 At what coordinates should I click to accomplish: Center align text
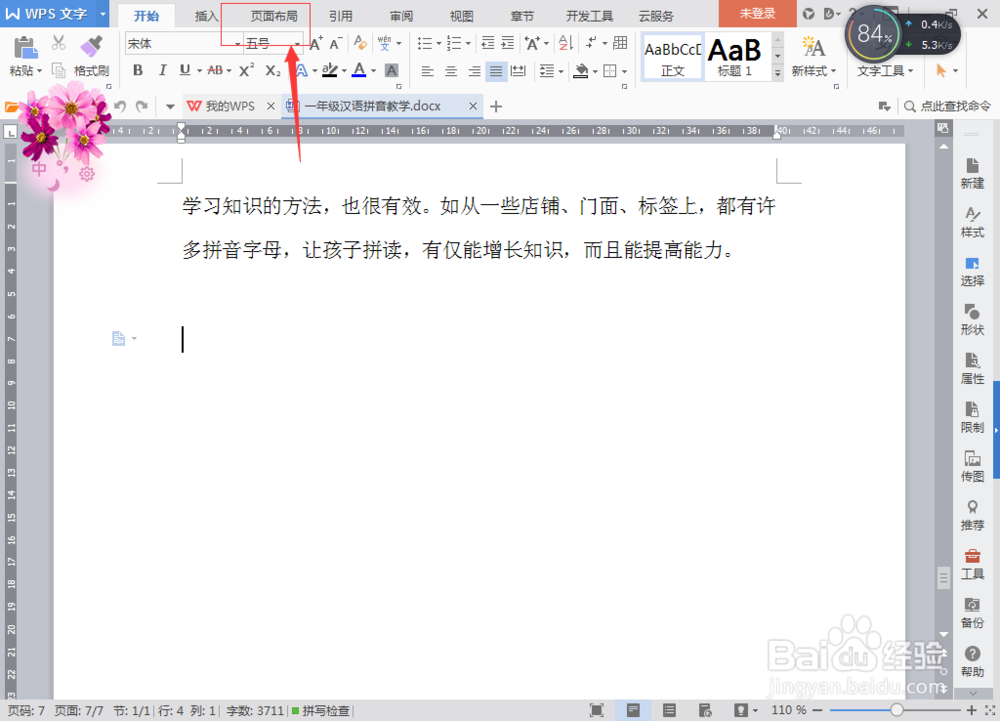click(x=451, y=71)
